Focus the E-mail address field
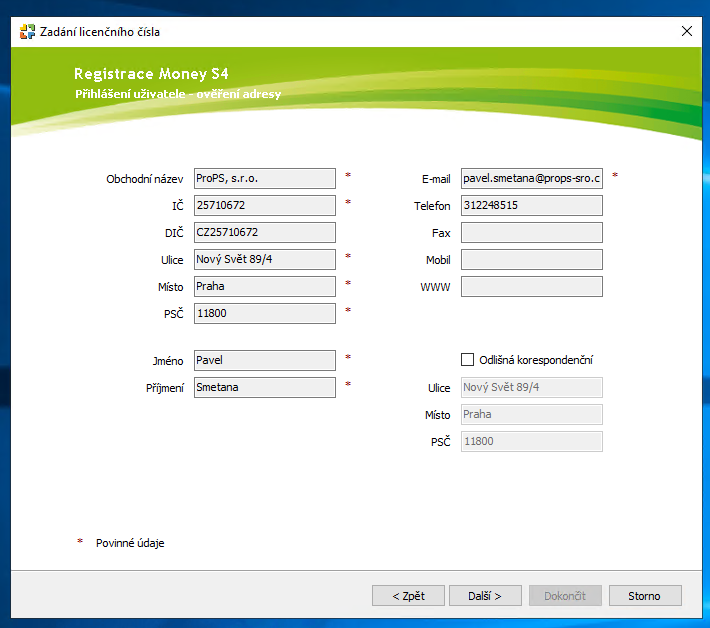This screenshot has height=628, width=710. pos(531,179)
